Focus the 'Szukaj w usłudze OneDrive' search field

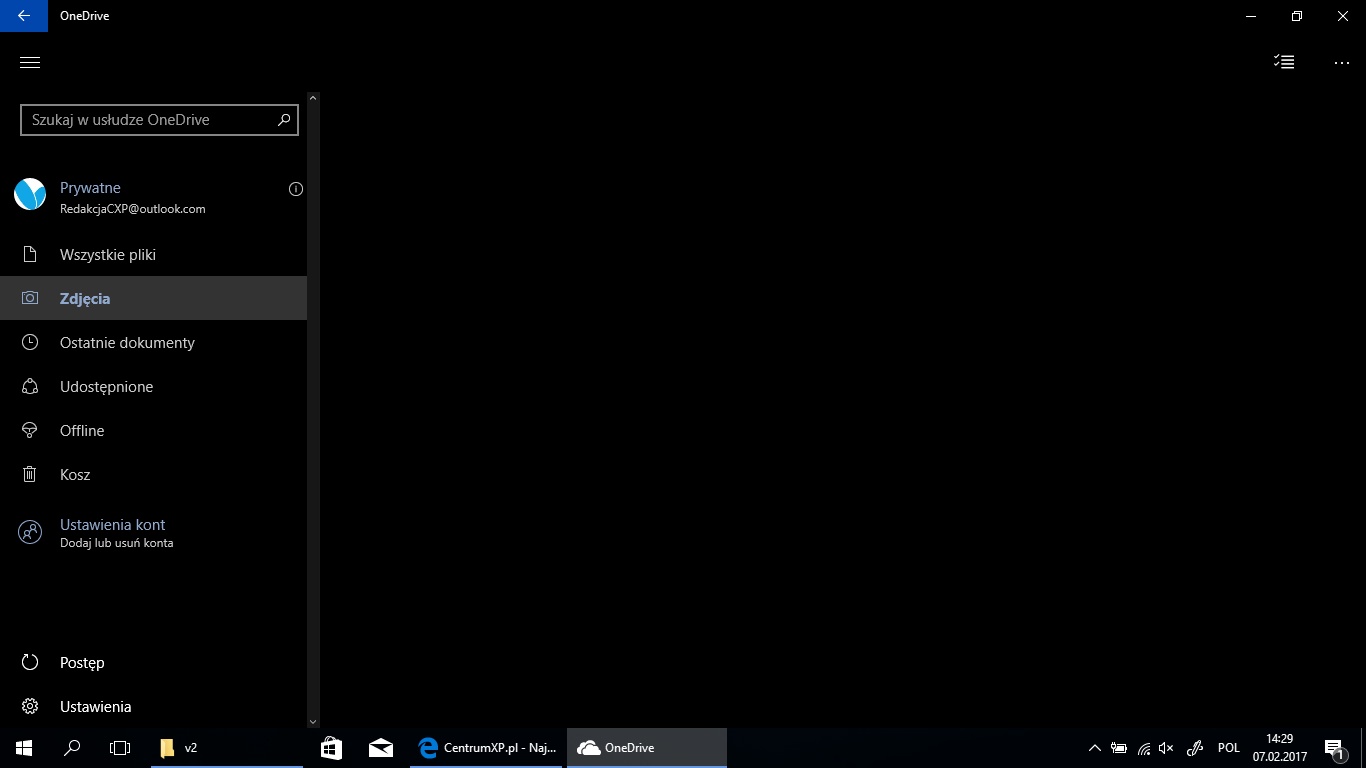(159, 120)
